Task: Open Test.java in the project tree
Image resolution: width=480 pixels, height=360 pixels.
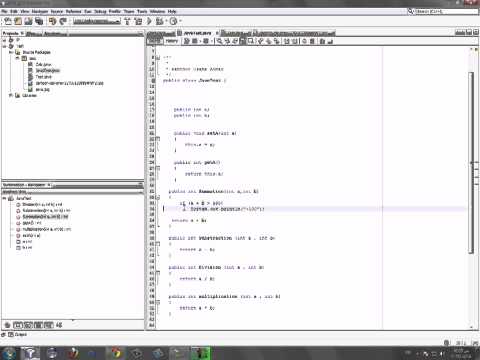Action: (x=43, y=77)
